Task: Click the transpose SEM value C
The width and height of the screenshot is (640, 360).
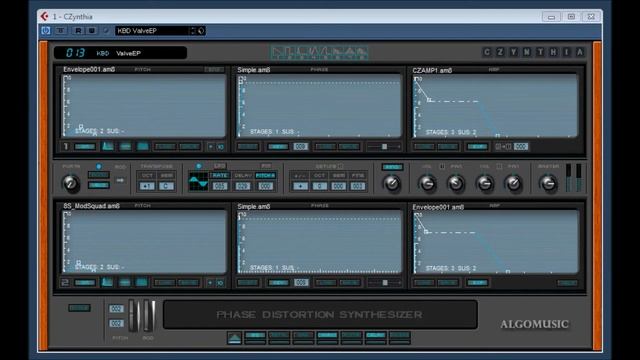Action: [166, 186]
